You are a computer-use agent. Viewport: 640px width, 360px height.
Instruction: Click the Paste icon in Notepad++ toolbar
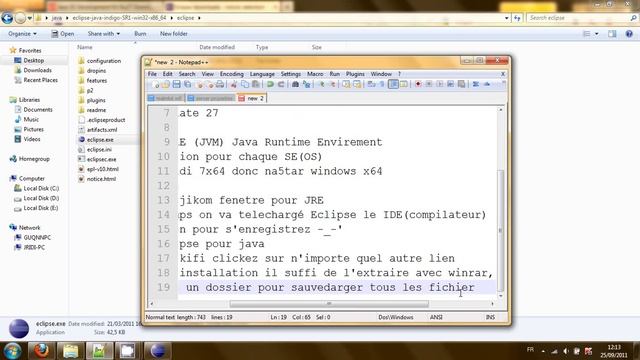pyautogui.click(x=256, y=84)
